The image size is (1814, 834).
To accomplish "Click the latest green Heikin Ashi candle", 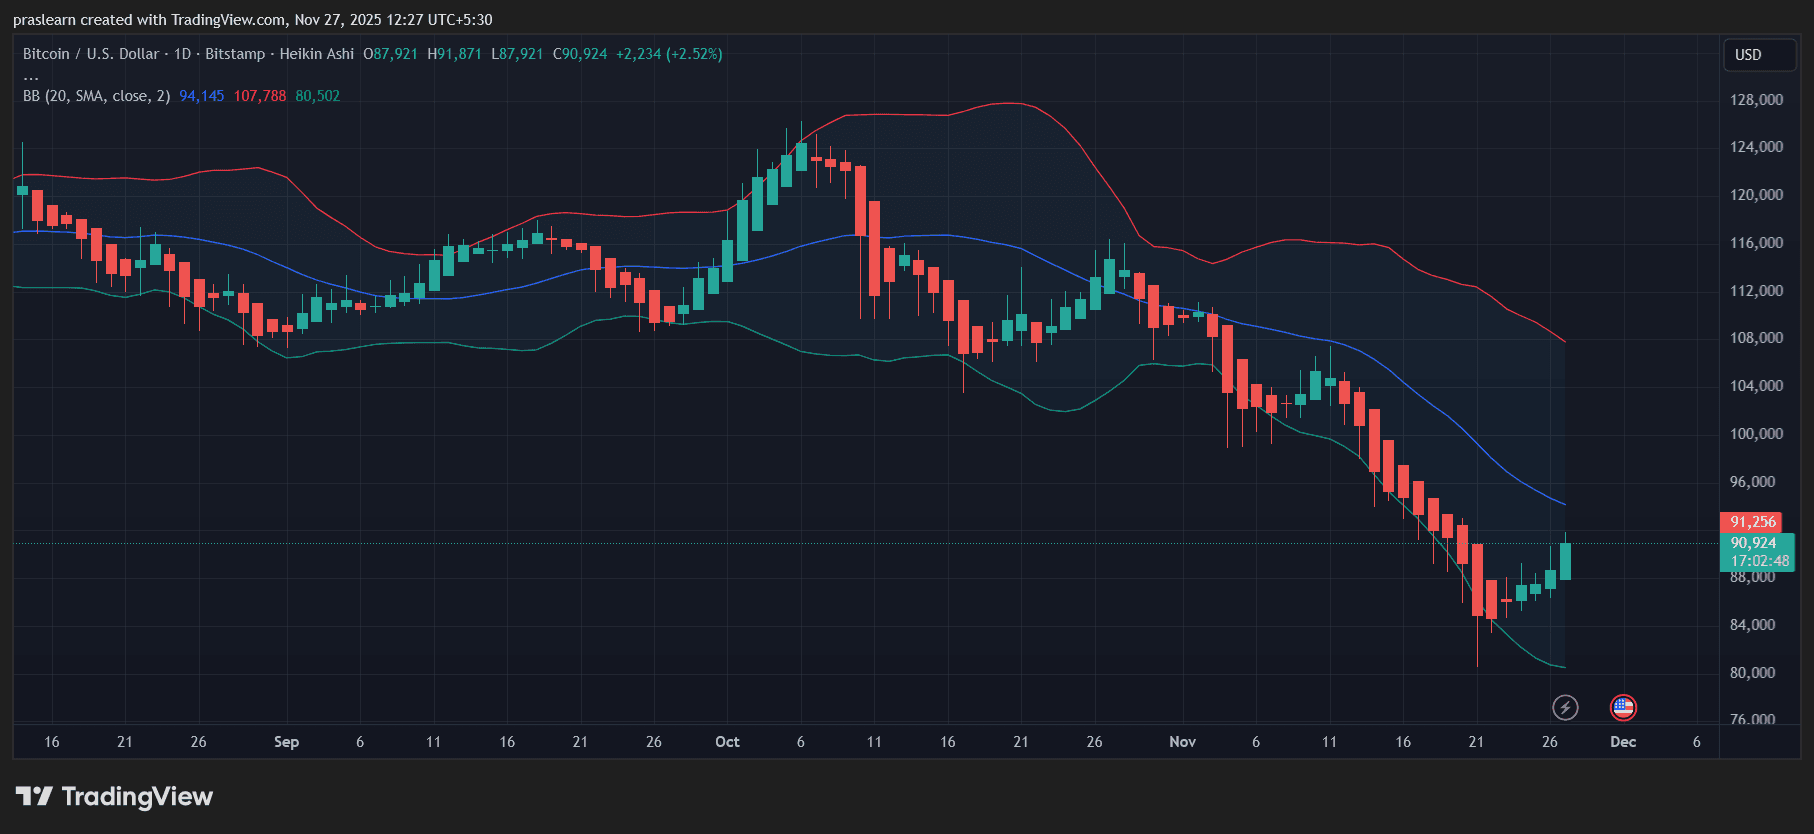I will click(x=1565, y=561).
